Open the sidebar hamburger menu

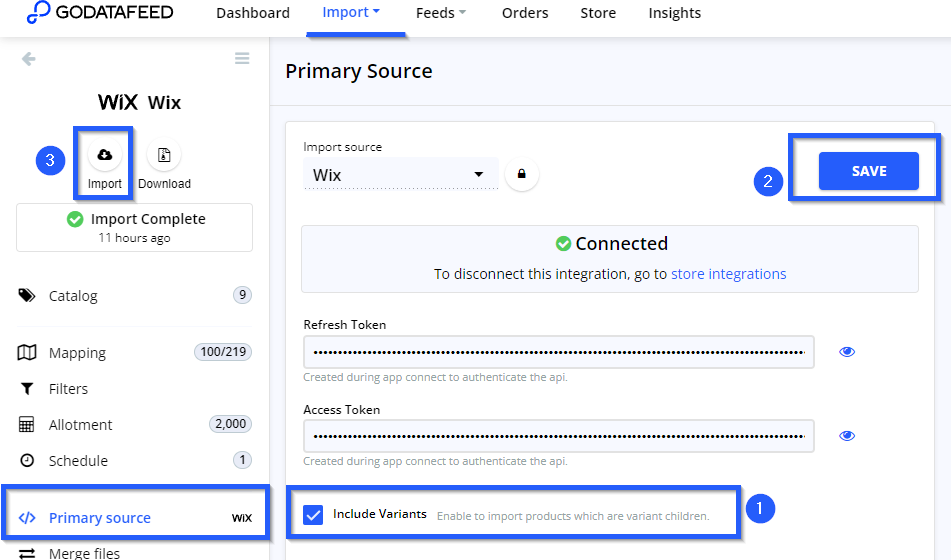(x=242, y=58)
